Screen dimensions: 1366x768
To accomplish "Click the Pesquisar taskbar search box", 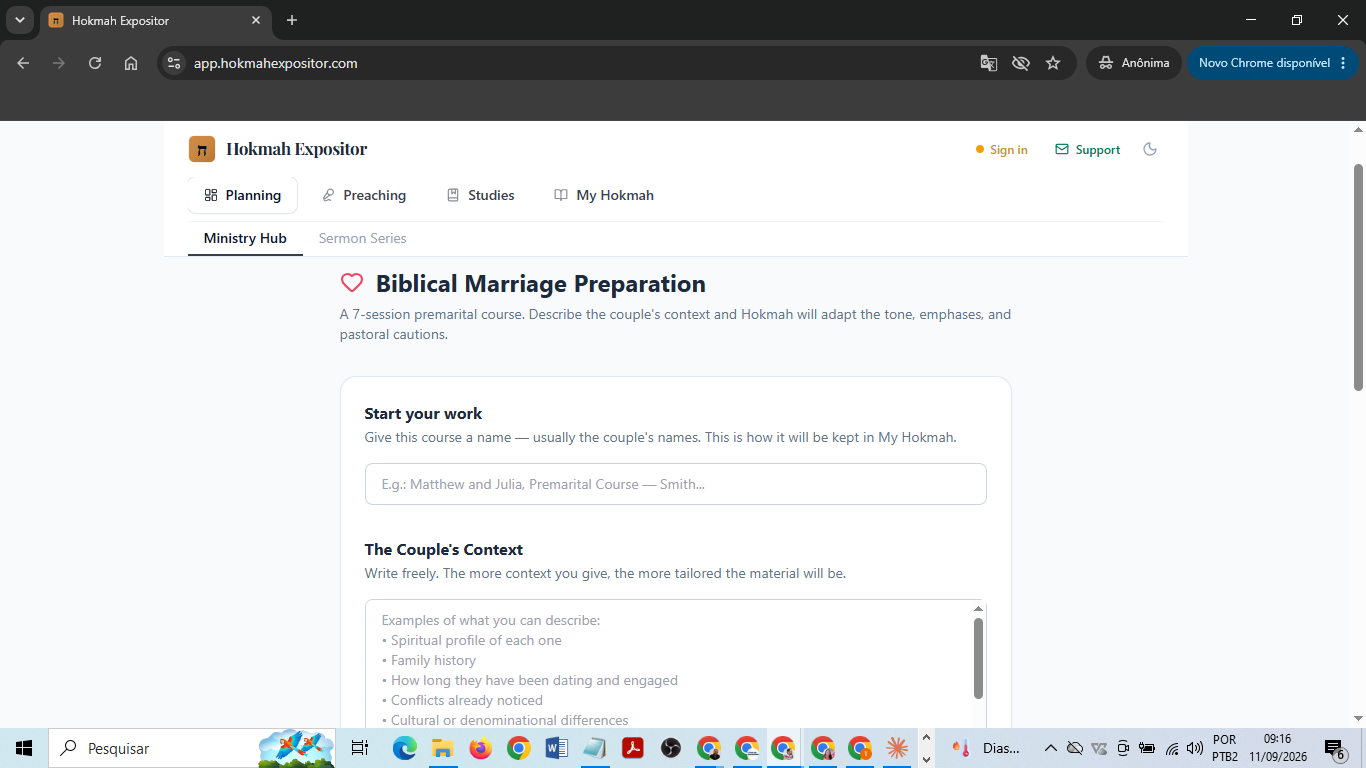I will click(194, 748).
